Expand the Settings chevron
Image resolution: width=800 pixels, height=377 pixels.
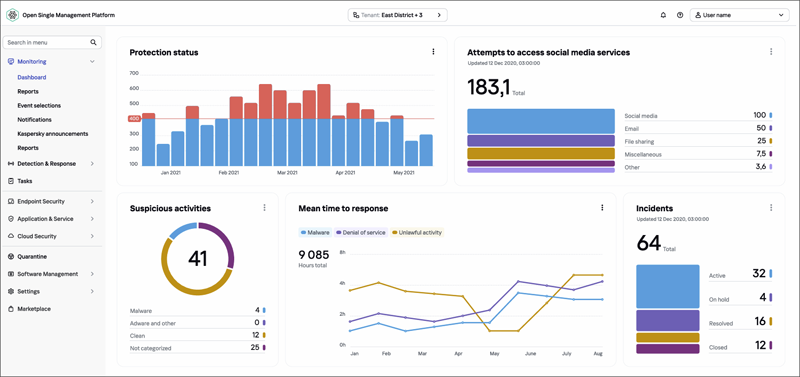coord(92,291)
